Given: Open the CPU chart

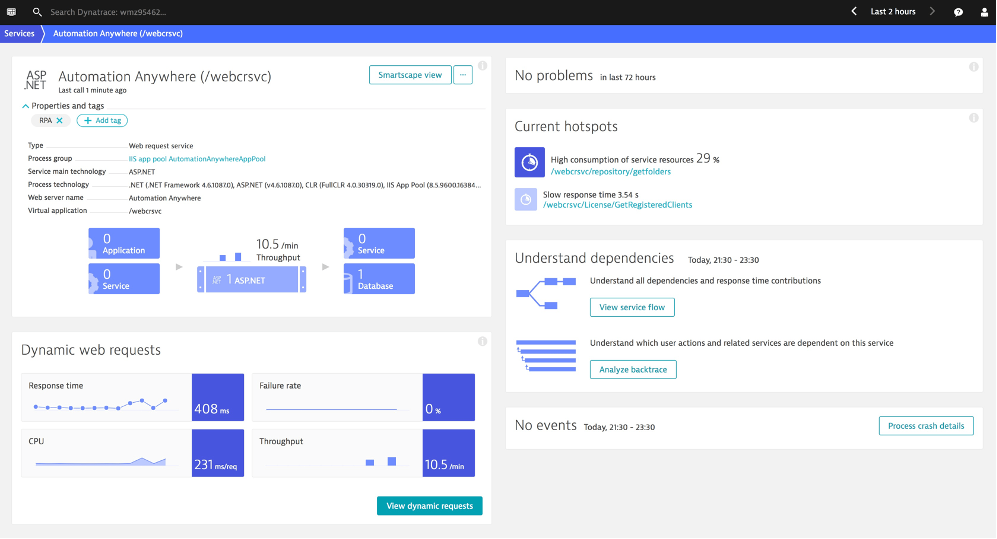Looking at the screenshot, I should [107, 453].
